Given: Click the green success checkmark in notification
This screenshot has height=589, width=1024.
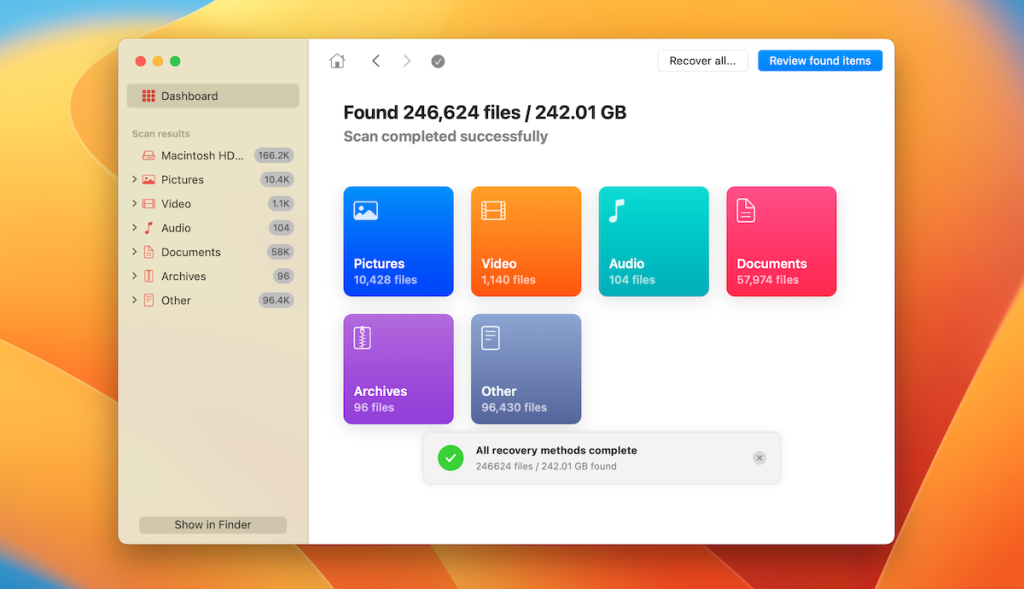Looking at the screenshot, I should pos(451,458).
